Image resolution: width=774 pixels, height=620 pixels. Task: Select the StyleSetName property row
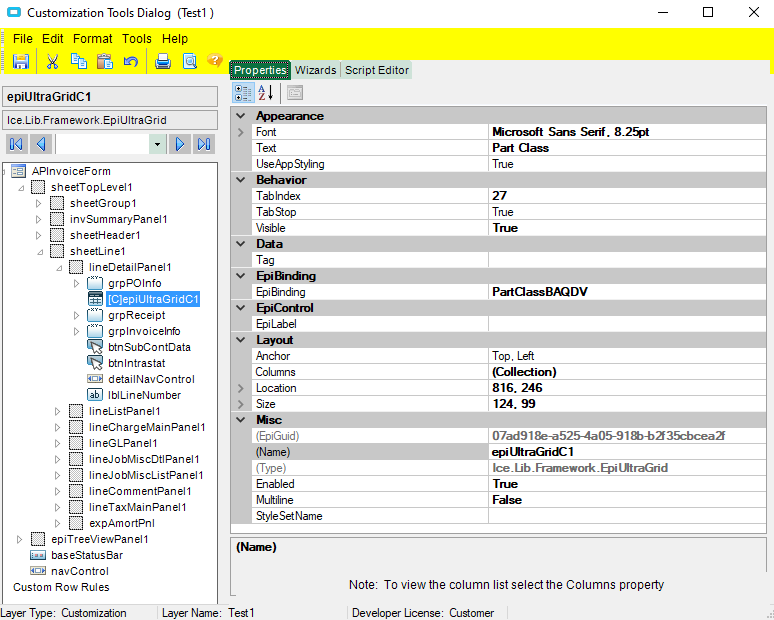509,516
